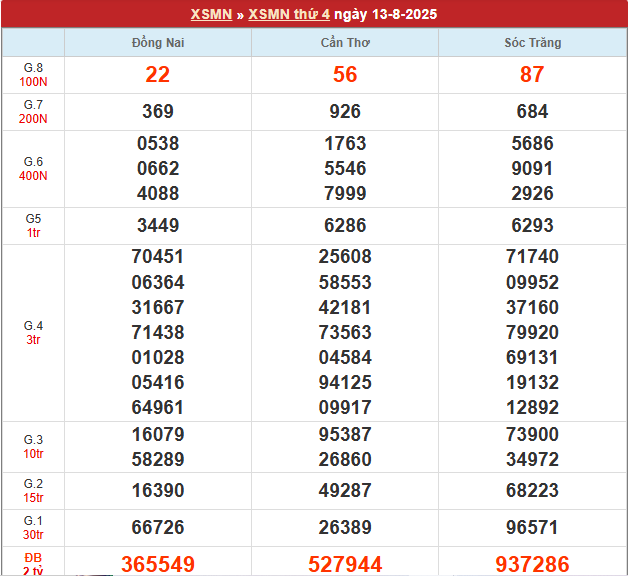Select G.4 number 58553
This screenshot has height=576, width=628.
click(345, 282)
